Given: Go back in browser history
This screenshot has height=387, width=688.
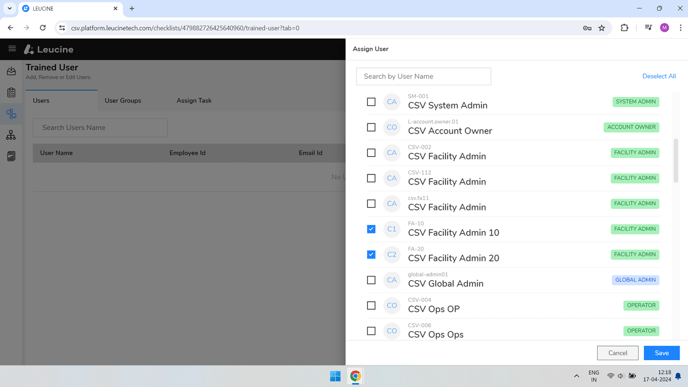Looking at the screenshot, I should coord(11,28).
